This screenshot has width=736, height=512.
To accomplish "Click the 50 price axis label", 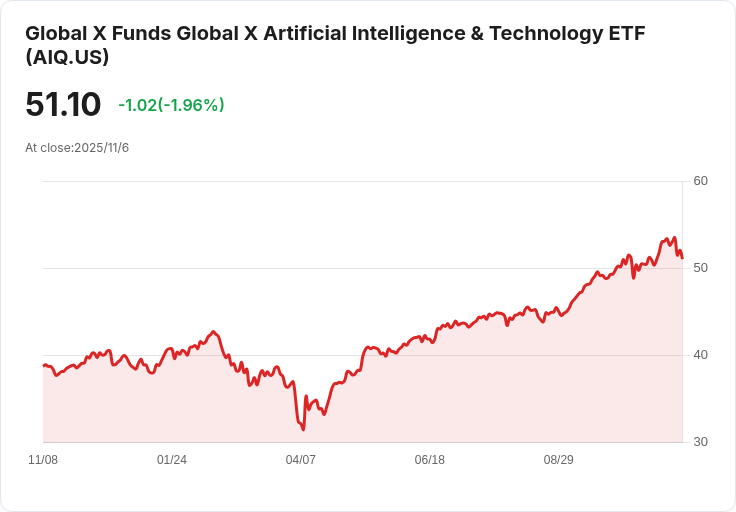I will tap(700, 268).
